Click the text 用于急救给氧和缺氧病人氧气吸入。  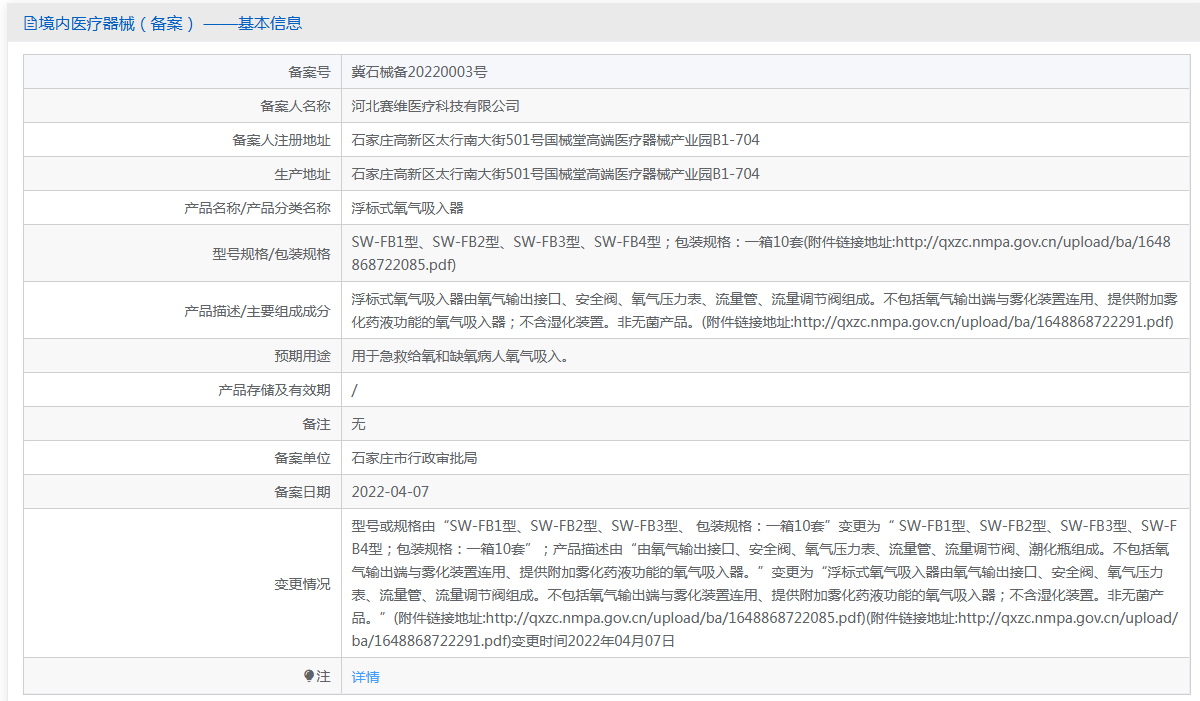(x=461, y=356)
